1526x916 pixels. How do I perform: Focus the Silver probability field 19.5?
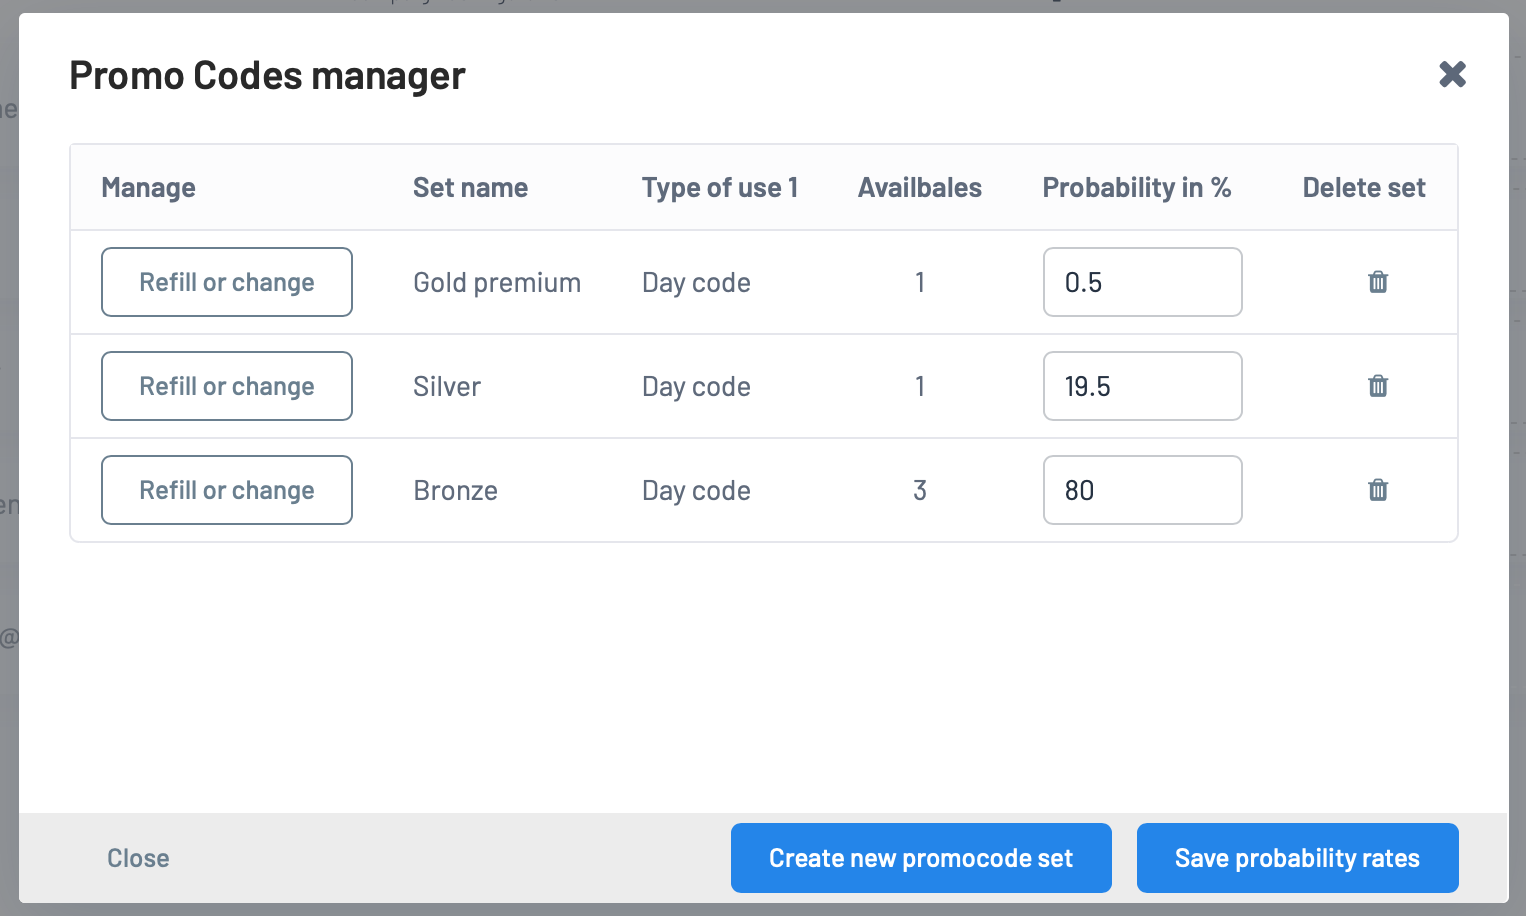[x=1142, y=386]
